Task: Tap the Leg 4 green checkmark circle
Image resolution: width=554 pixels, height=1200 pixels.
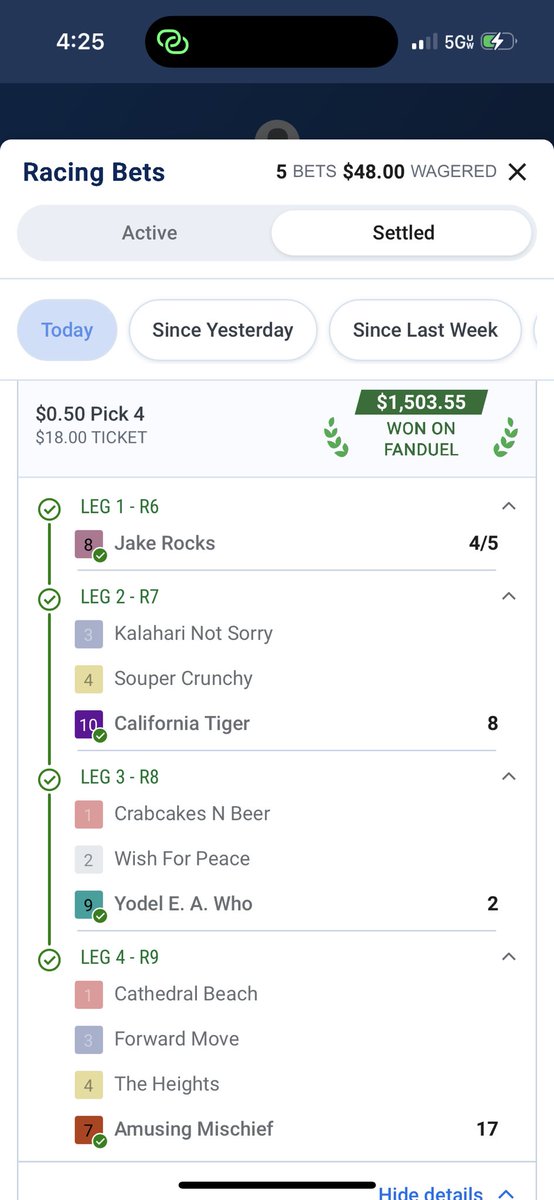Action: [x=49, y=959]
